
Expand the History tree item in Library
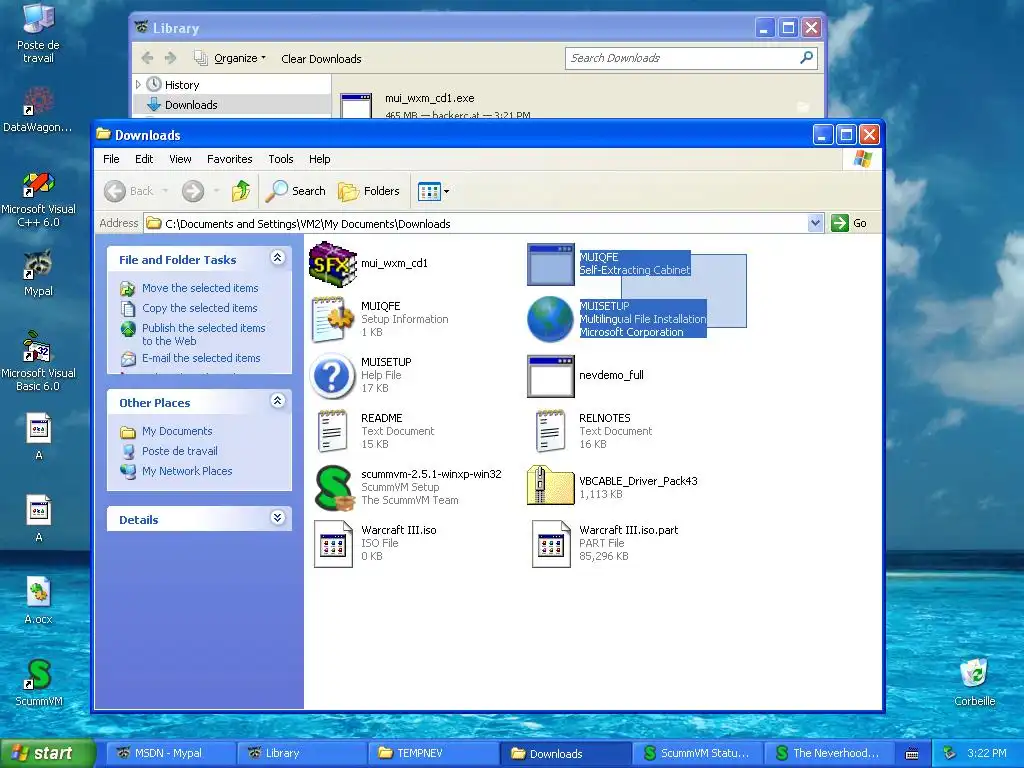[138, 84]
